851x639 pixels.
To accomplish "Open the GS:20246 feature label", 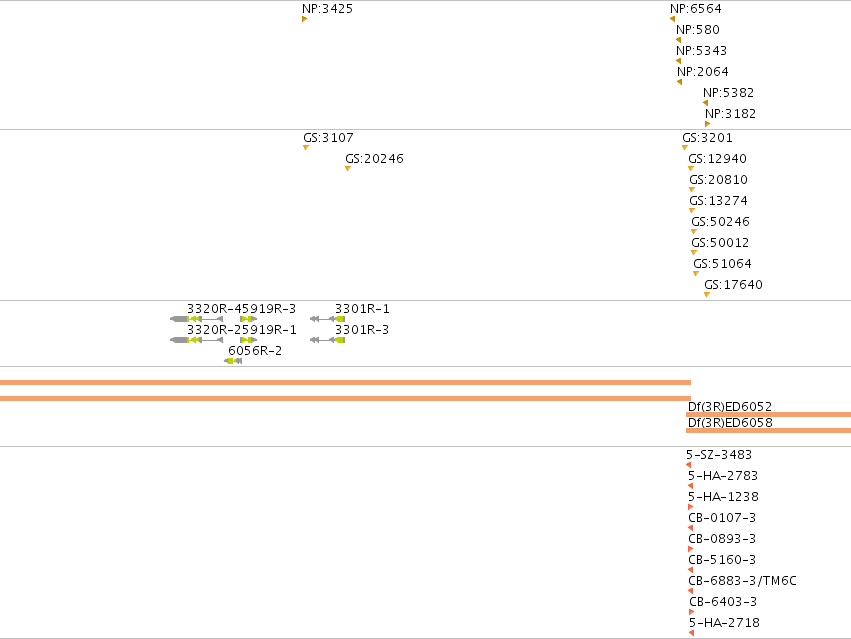I will click(x=374, y=159).
